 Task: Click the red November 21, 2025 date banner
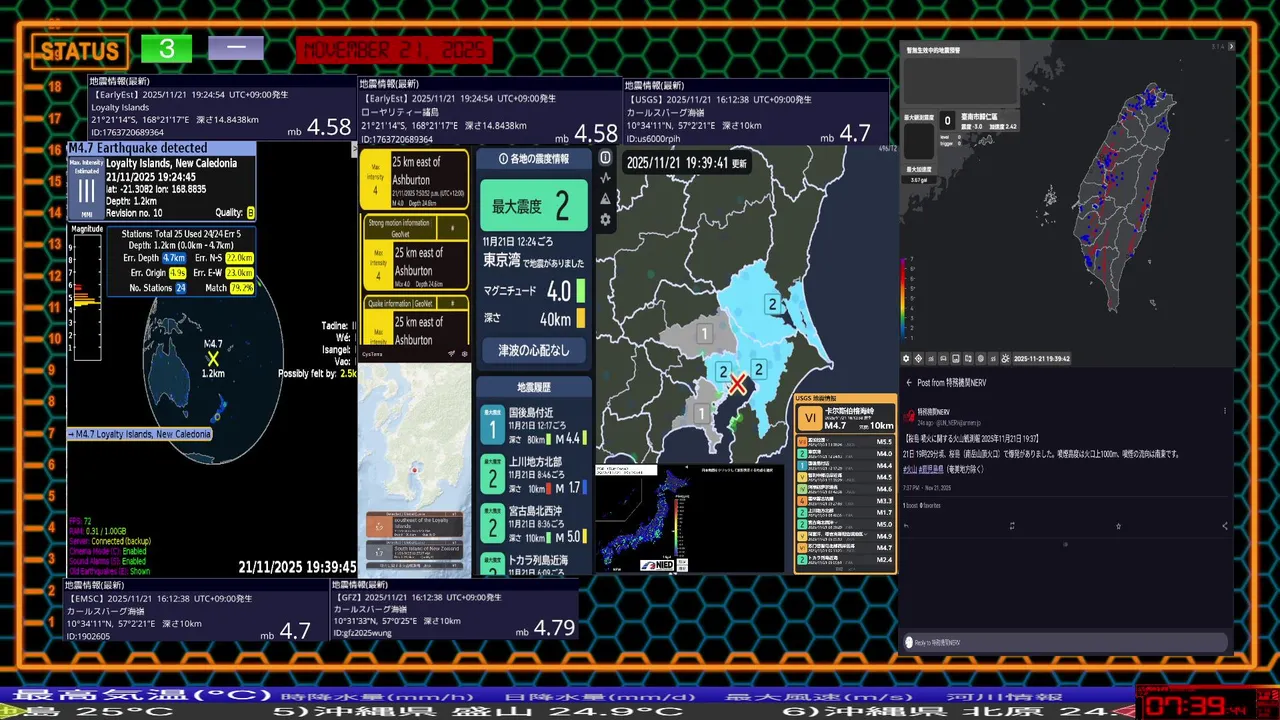coord(394,50)
